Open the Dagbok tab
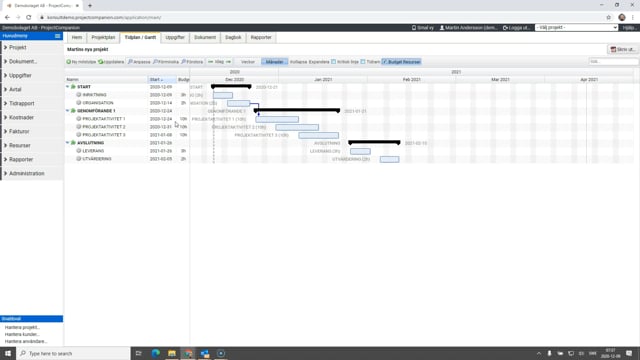This screenshot has height=360, width=640. [x=233, y=38]
